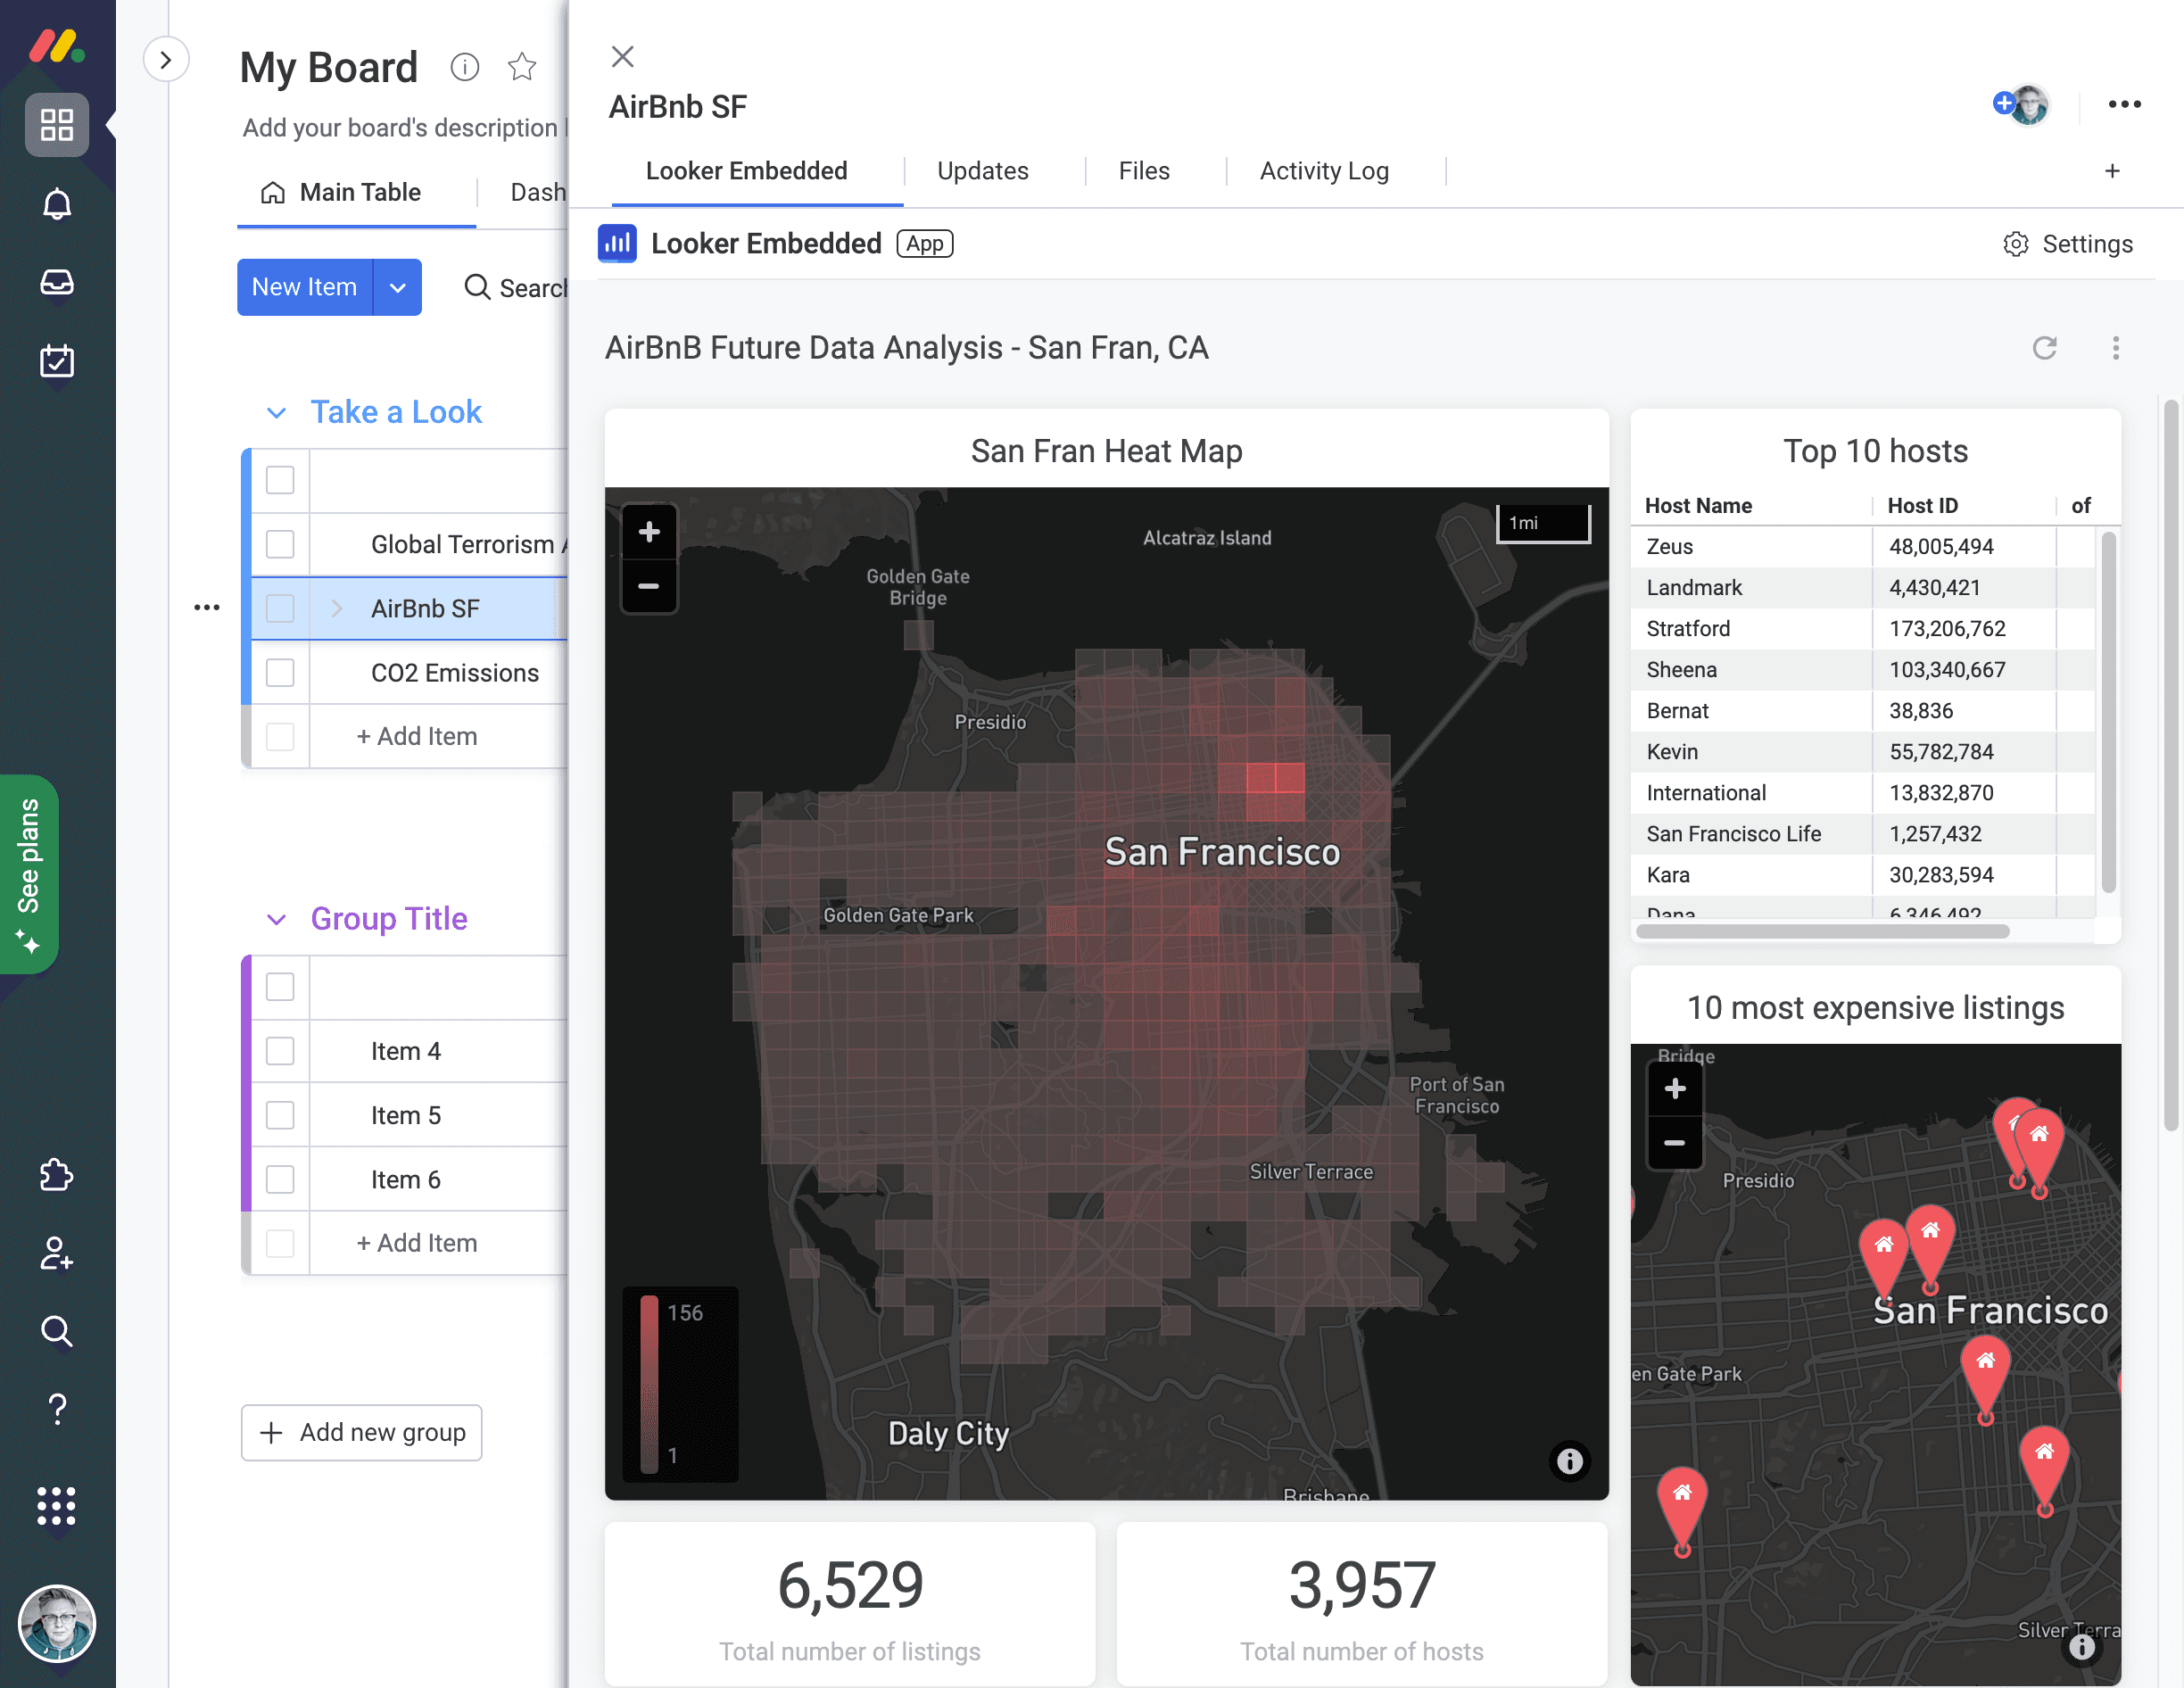Collapse the Group Title group
Screen dimensions: 2184x1688
(x=277, y=919)
